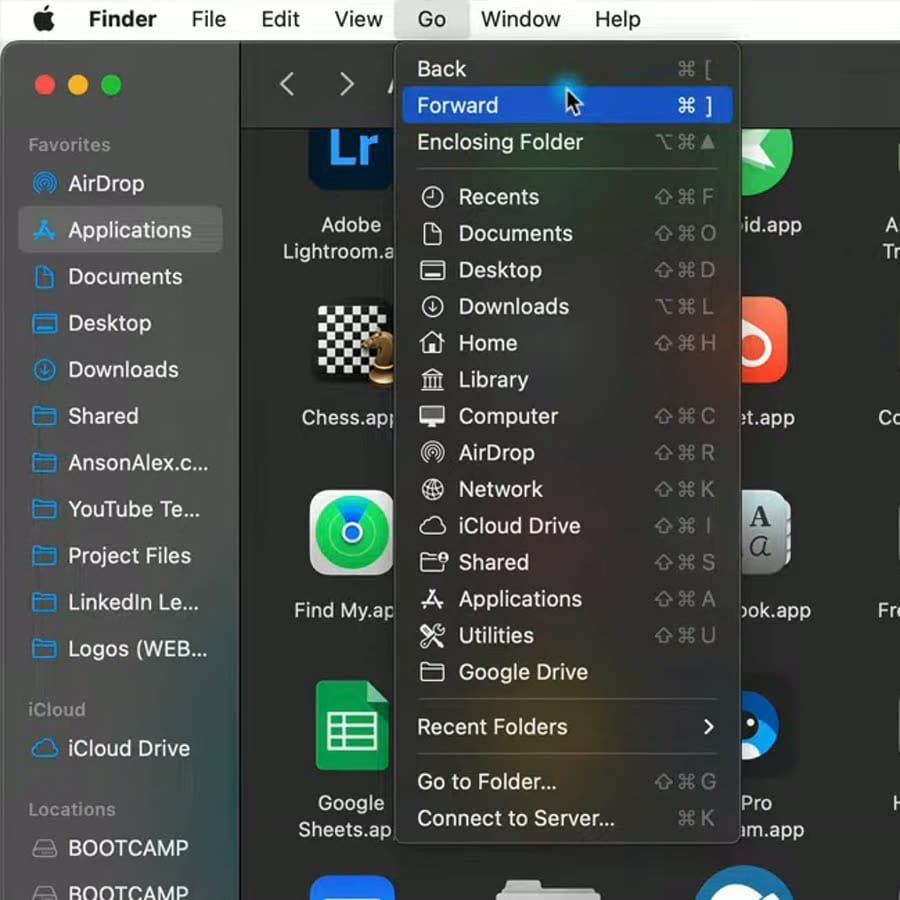Screen dimensions: 900x900
Task: Close the open Go menu
Action: click(x=432, y=19)
